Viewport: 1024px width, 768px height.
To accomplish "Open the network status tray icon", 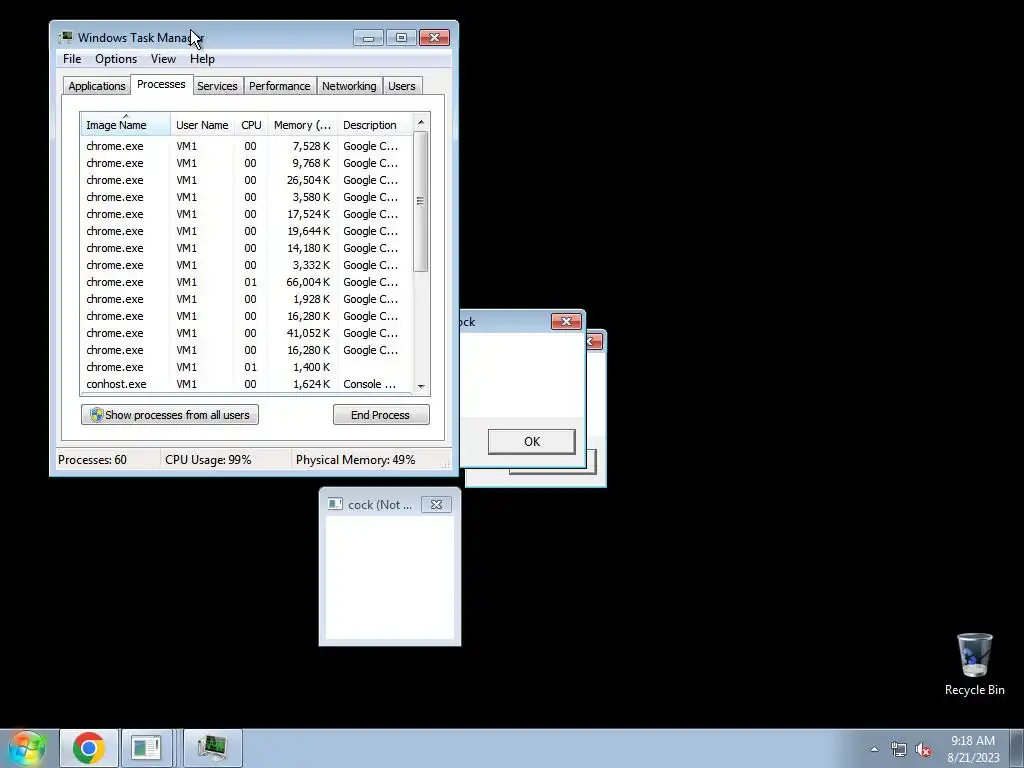I will click(899, 750).
